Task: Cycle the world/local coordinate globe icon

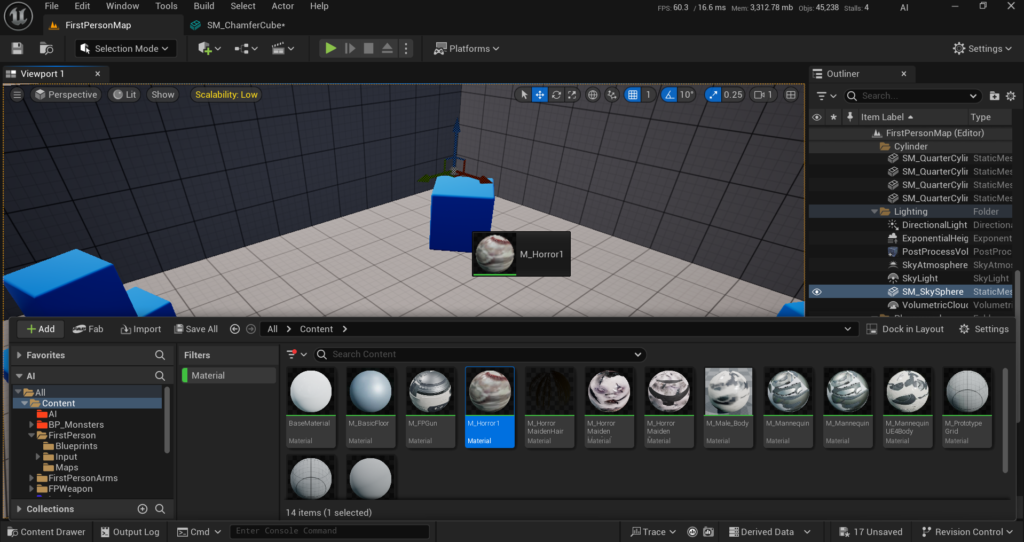Action: [592, 95]
